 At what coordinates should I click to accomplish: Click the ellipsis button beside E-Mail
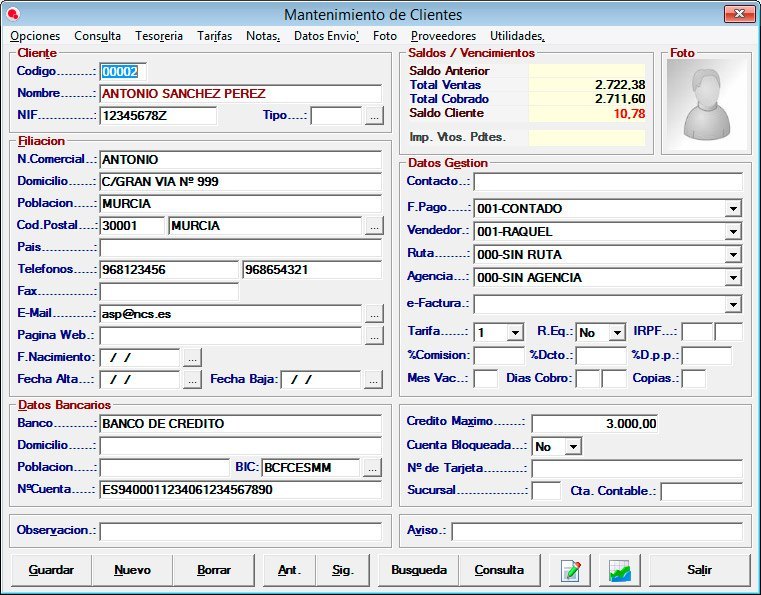373,314
